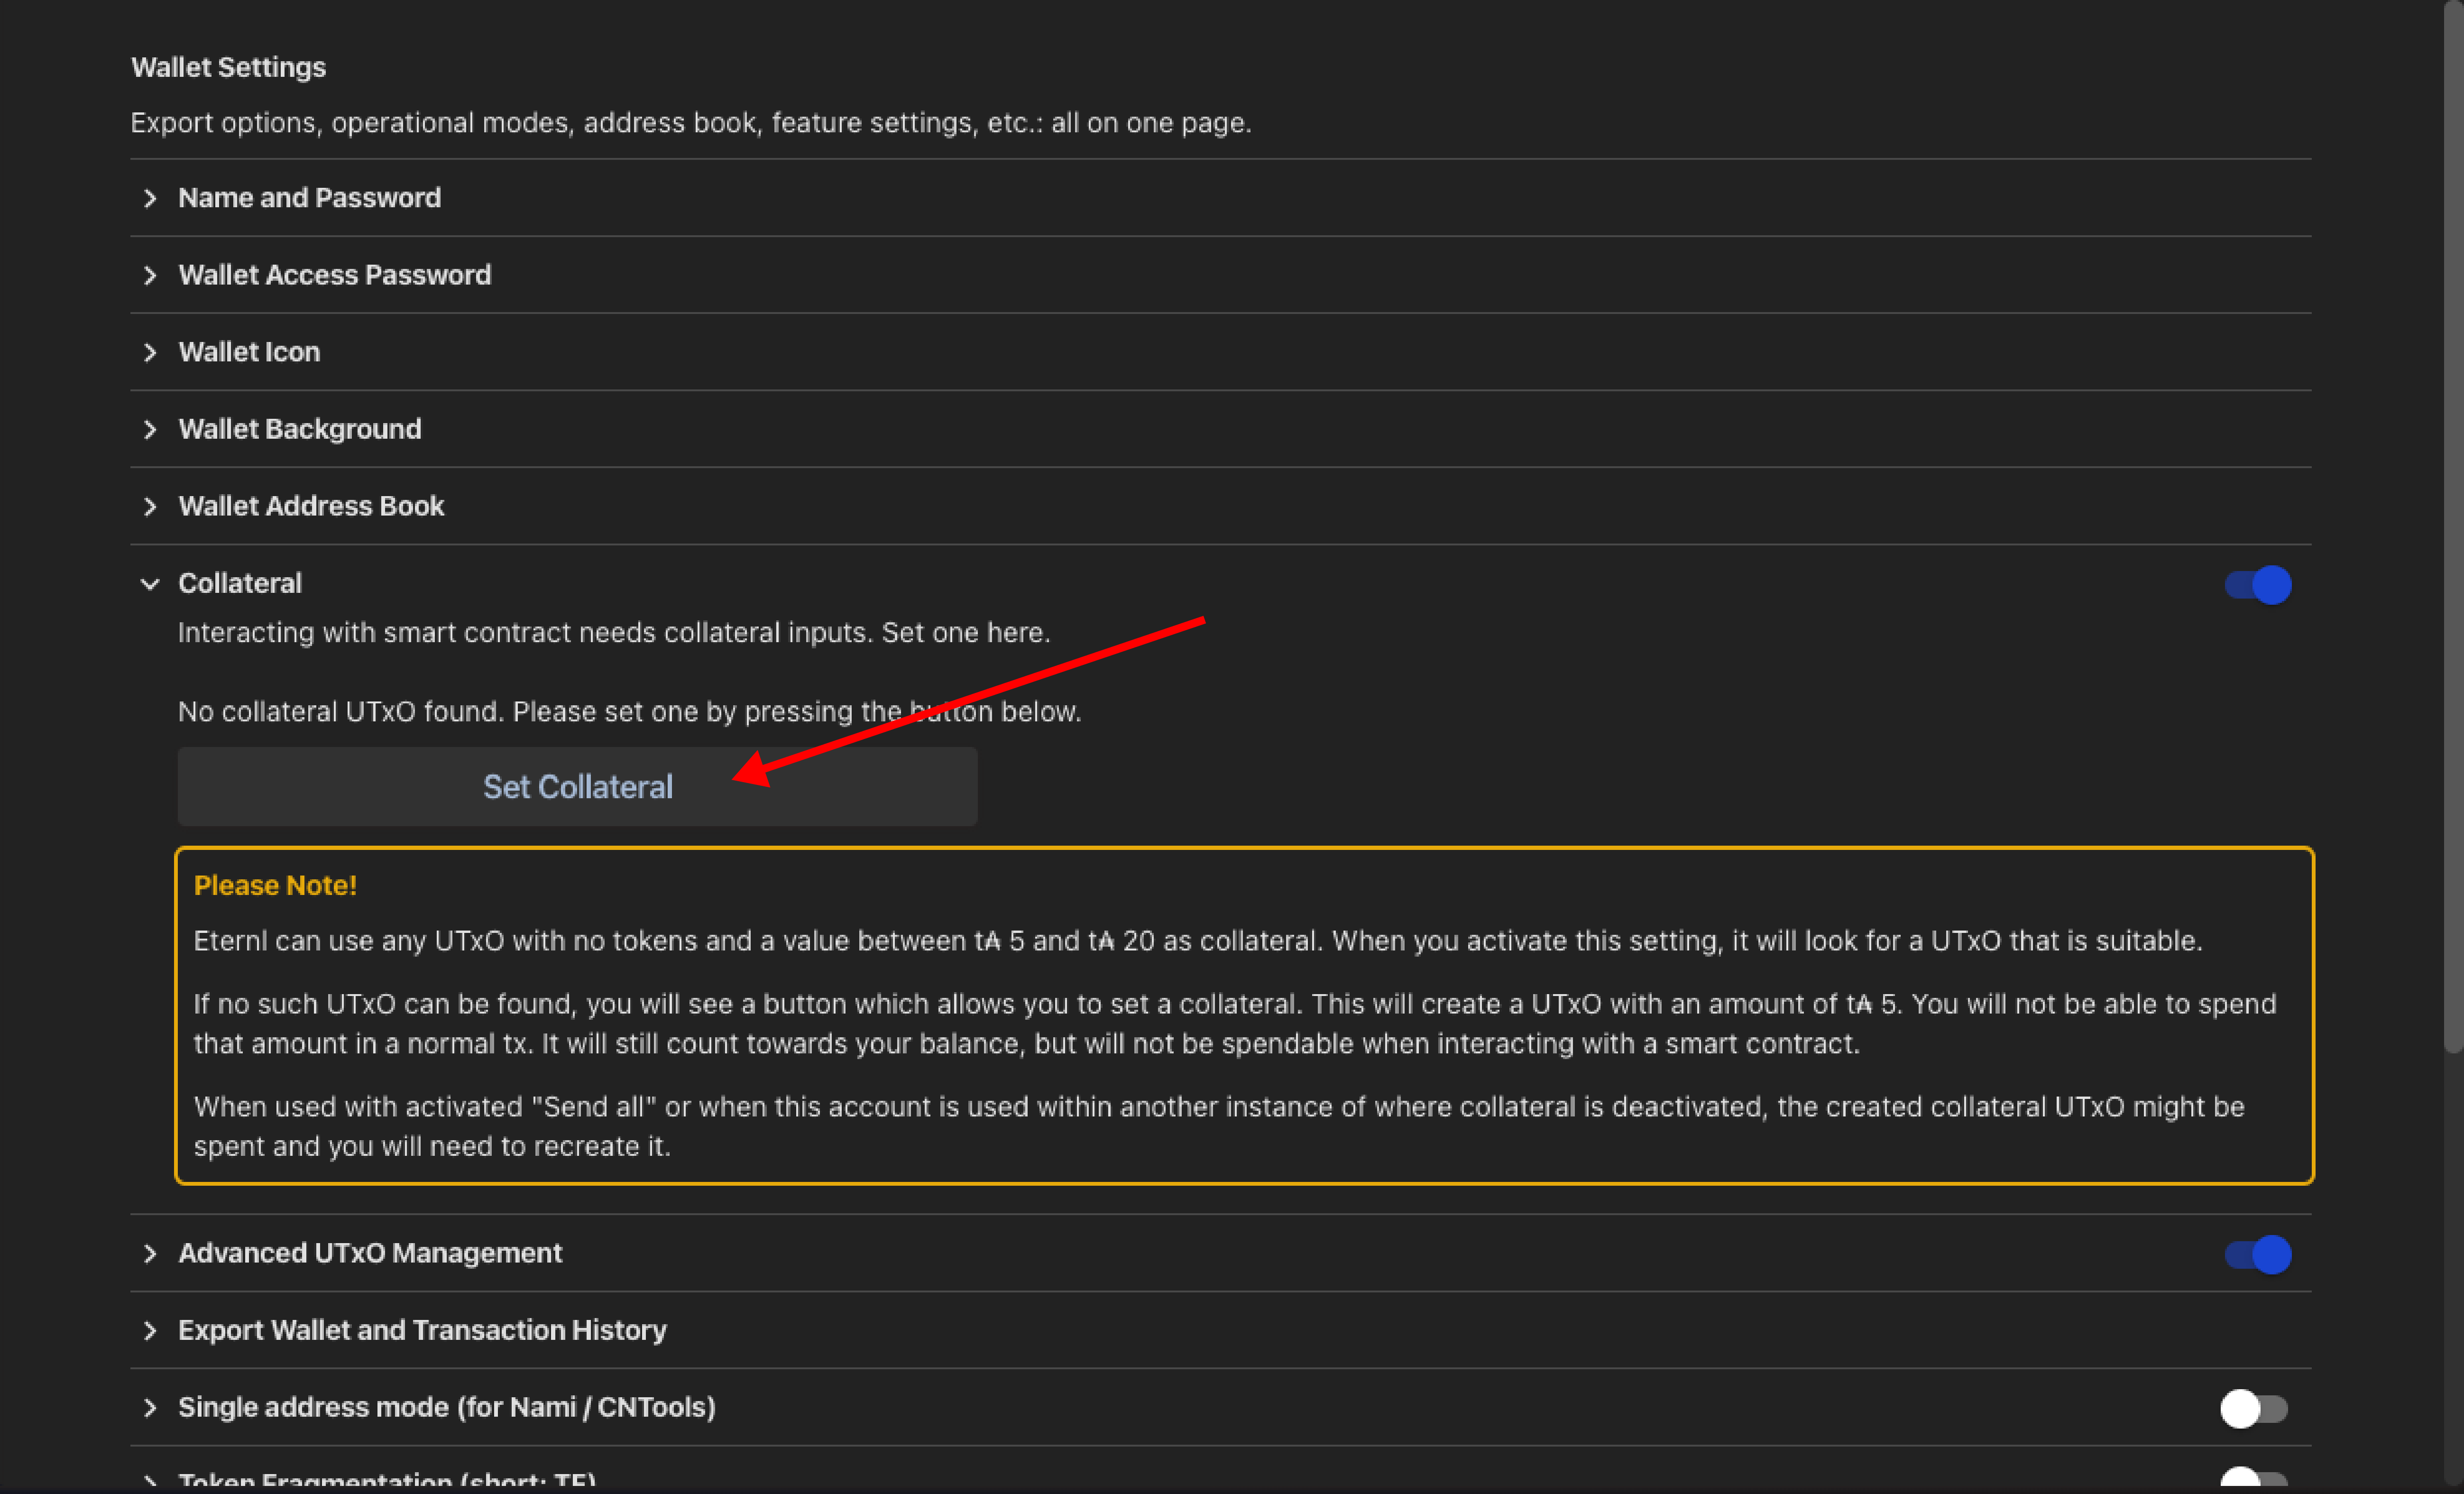Expand Name and Password chevron
Viewport: 2464px width, 1494px height.
click(x=150, y=198)
